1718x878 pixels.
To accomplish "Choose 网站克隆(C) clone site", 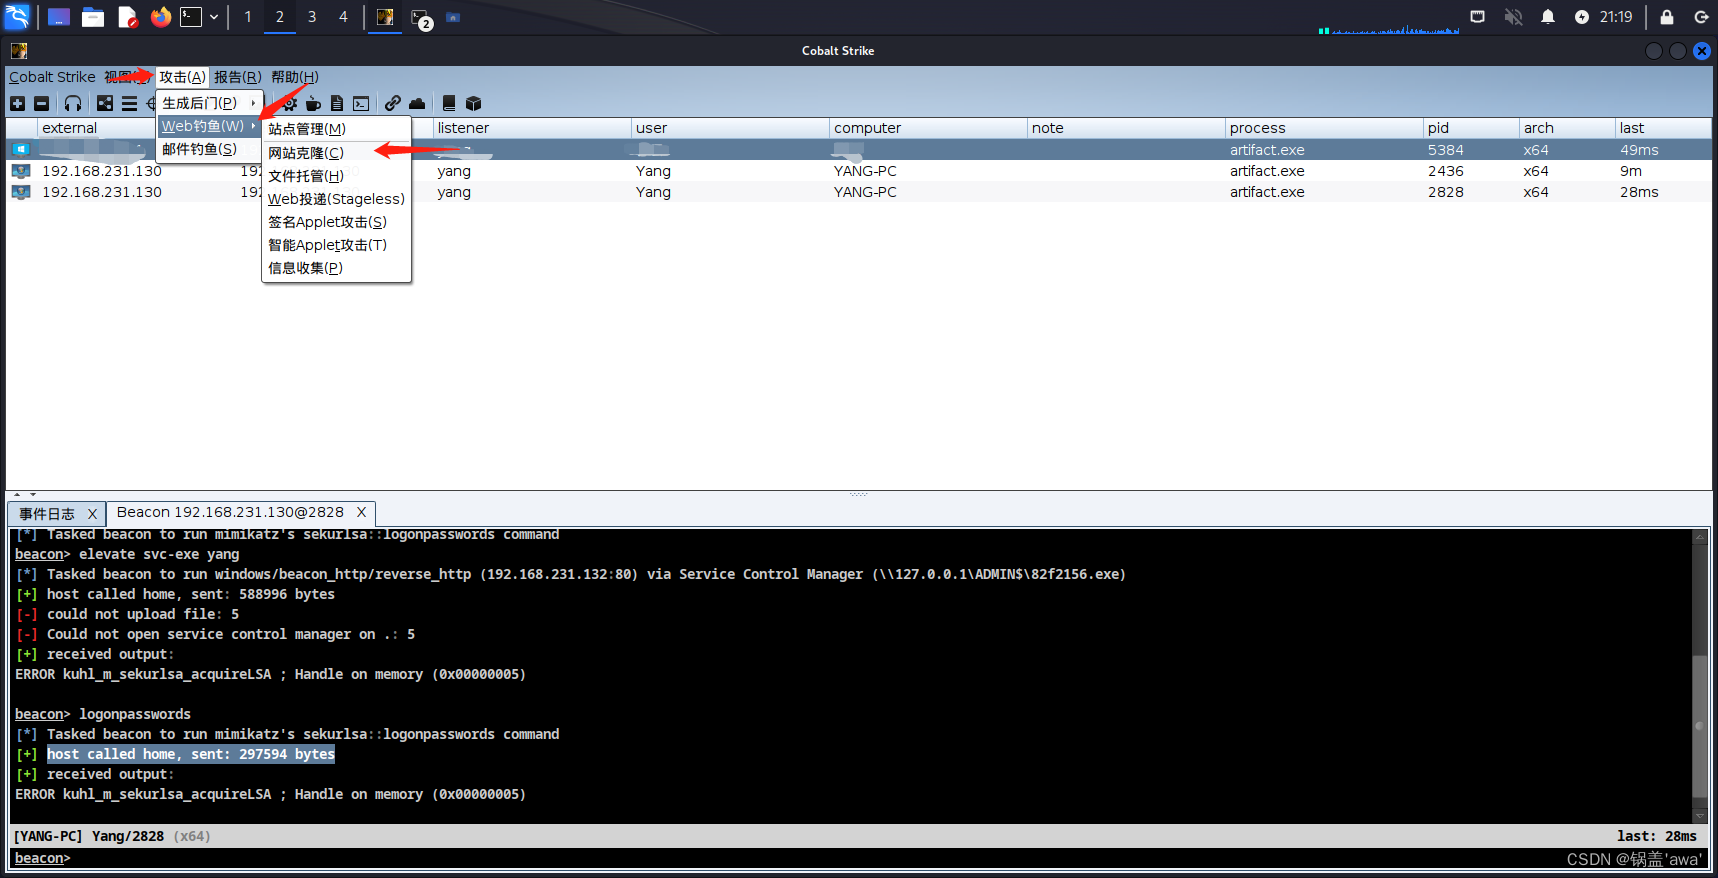I will pyautogui.click(x=336, y=153).
